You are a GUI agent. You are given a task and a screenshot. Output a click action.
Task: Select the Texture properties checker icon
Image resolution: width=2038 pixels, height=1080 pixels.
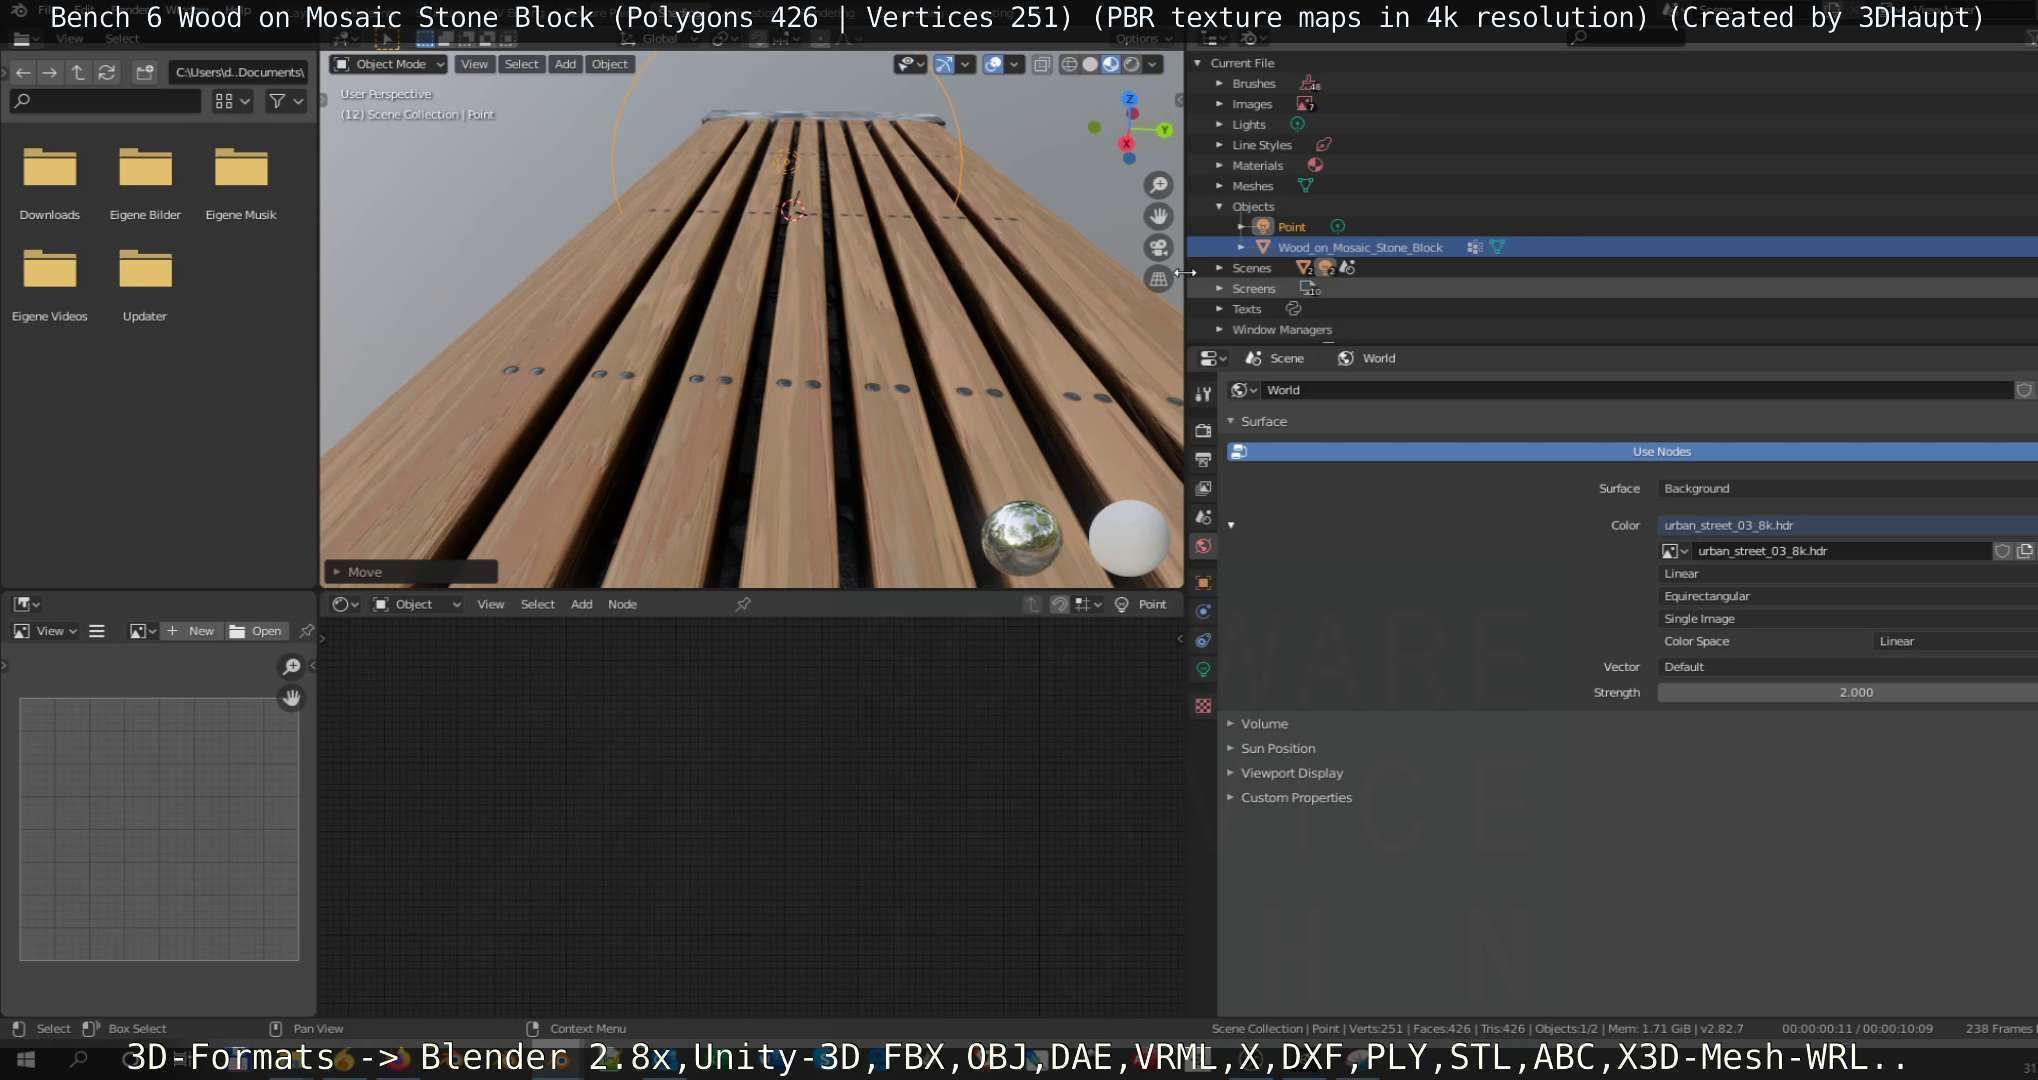(1203, 706)
